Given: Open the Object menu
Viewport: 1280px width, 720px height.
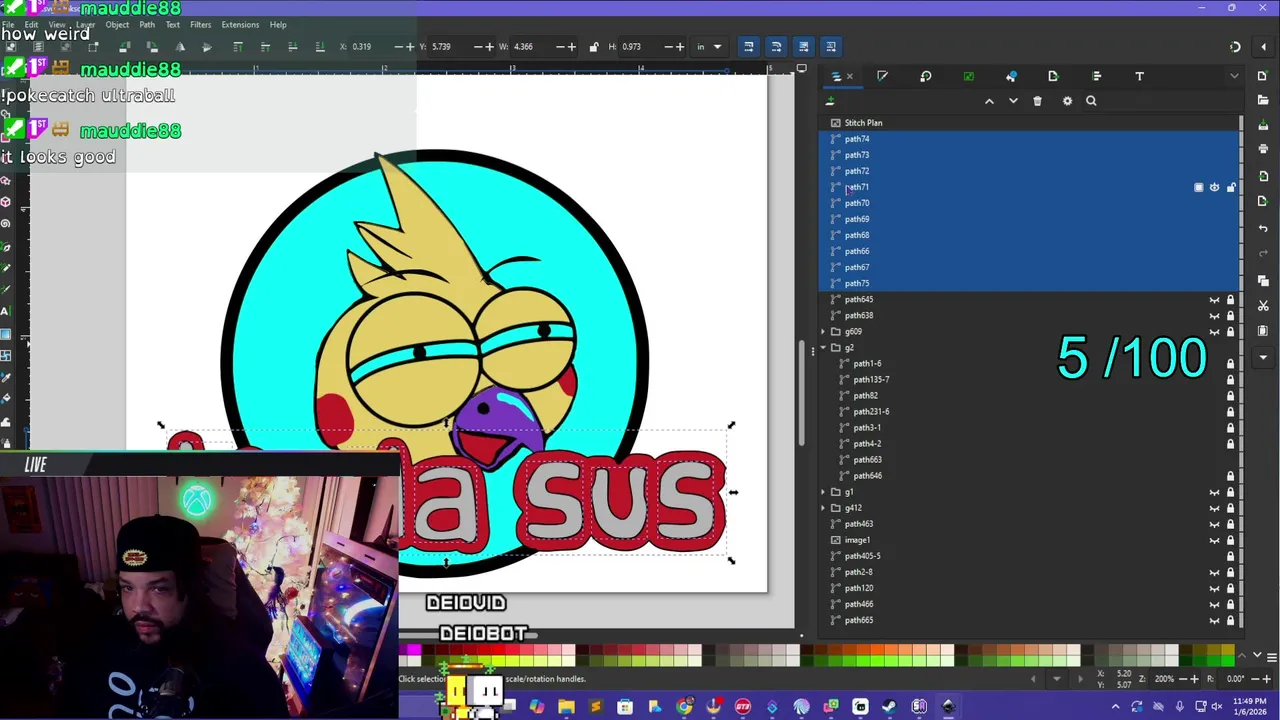Looking at the screenshot, I should click(117, 25).
